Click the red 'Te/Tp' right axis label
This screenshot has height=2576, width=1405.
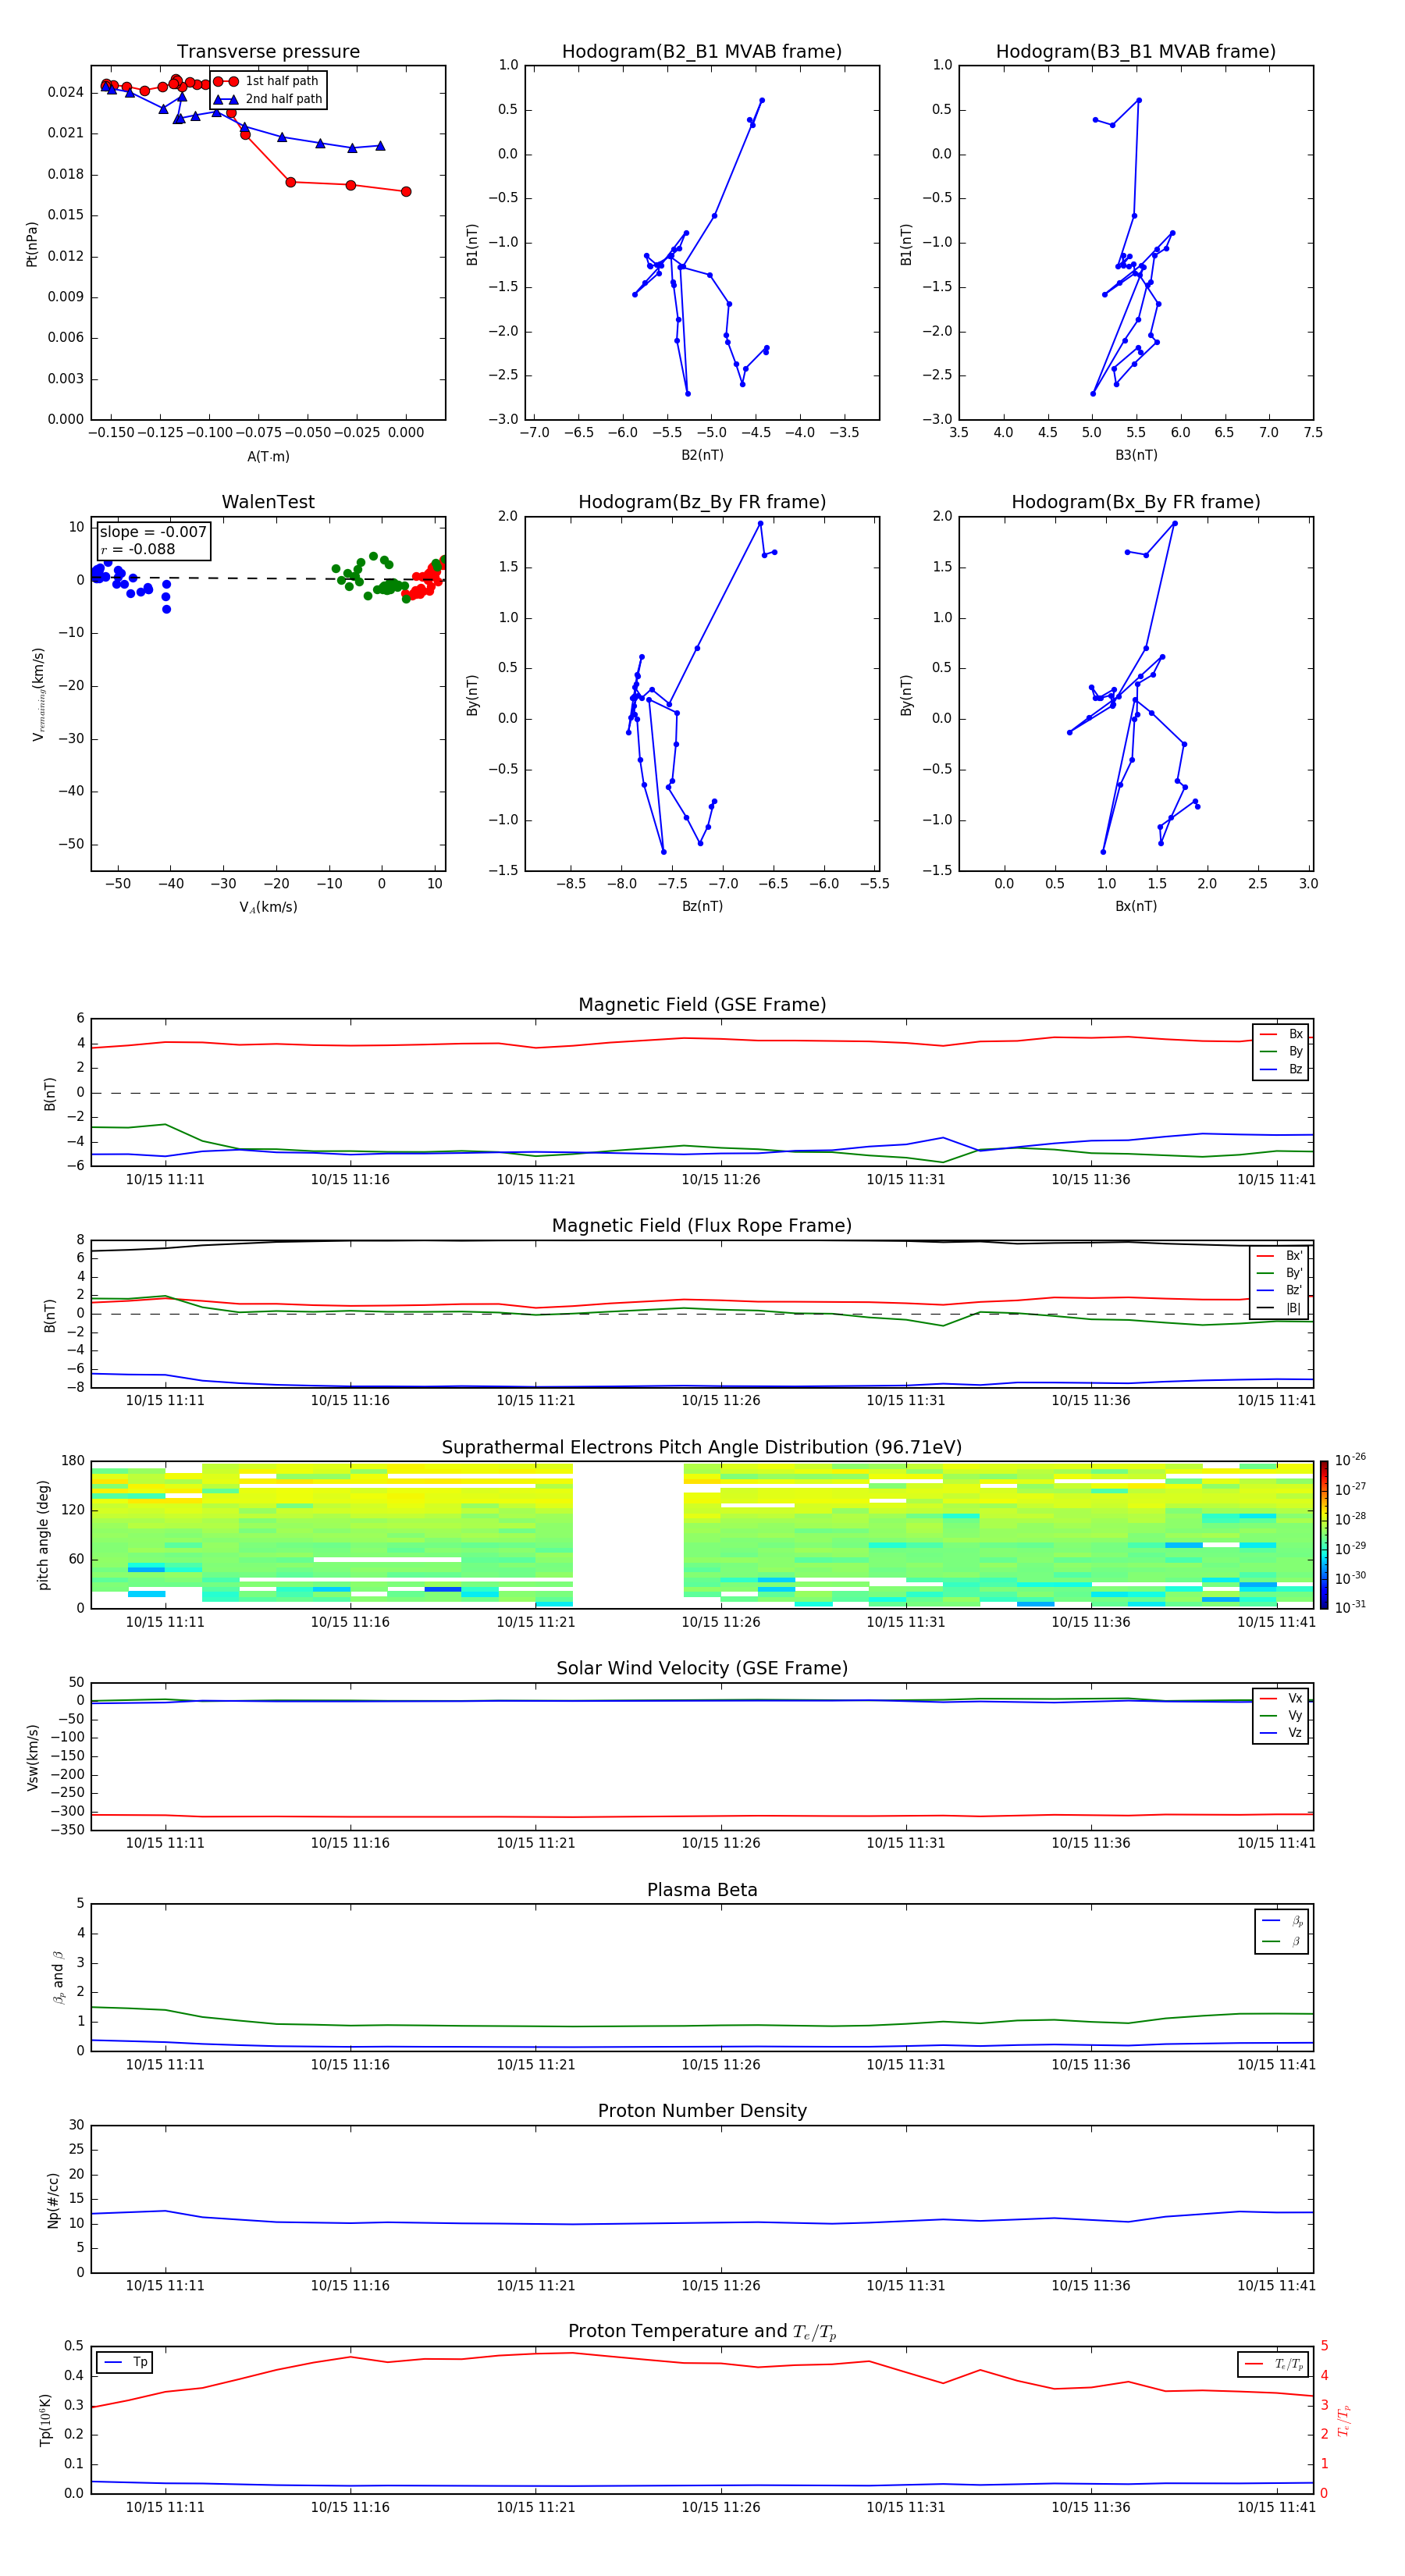click(x=1344, y=2420)
